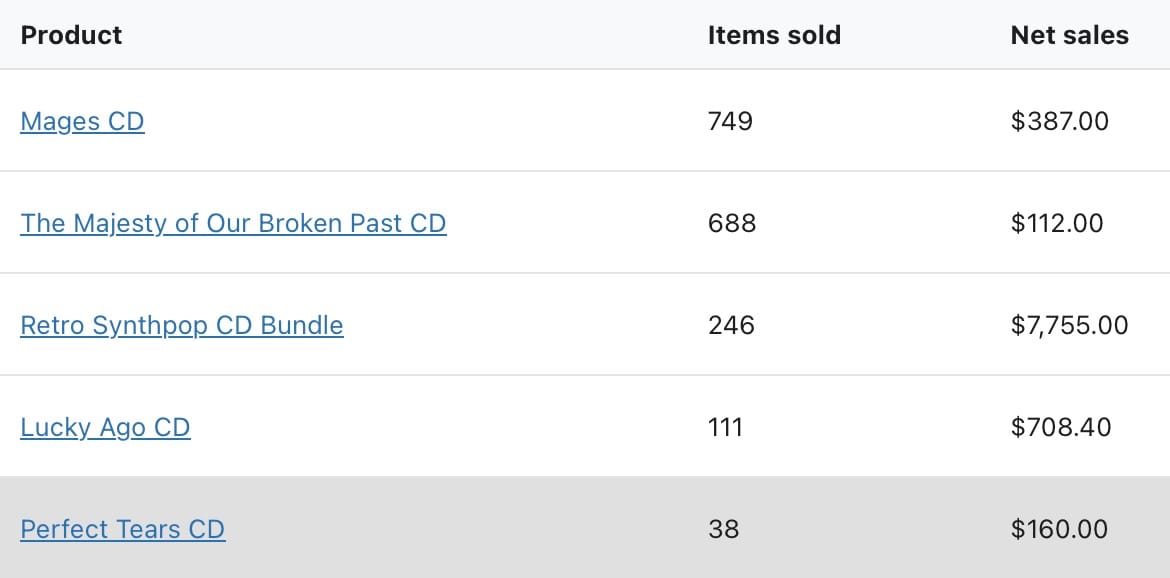Click 111 items sold for Lucky Ago
The height and width of the screenshot is (578, 1170).
click(x=726, y=427)
